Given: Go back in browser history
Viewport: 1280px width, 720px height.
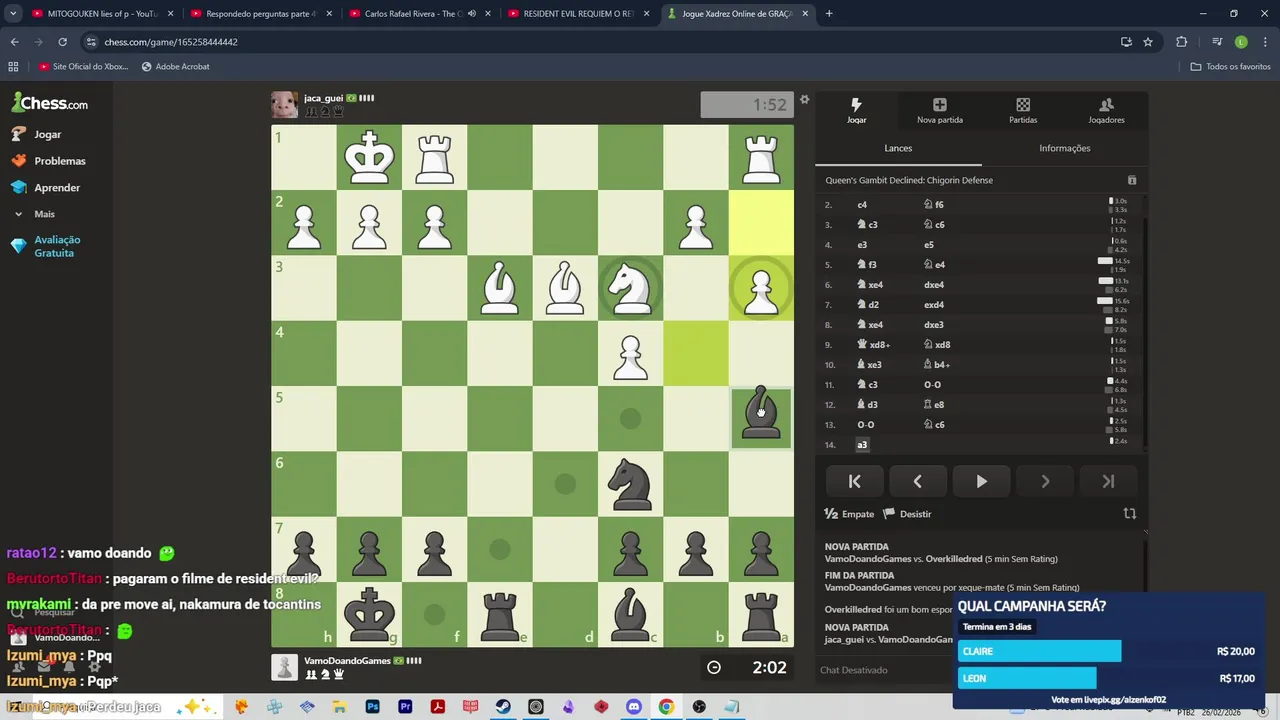Looking at the screenshot, I should [x=14, y=42].
